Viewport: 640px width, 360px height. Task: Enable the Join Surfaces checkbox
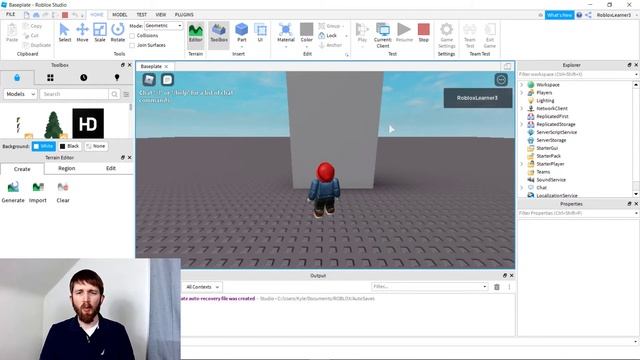(x=132, y=45)
